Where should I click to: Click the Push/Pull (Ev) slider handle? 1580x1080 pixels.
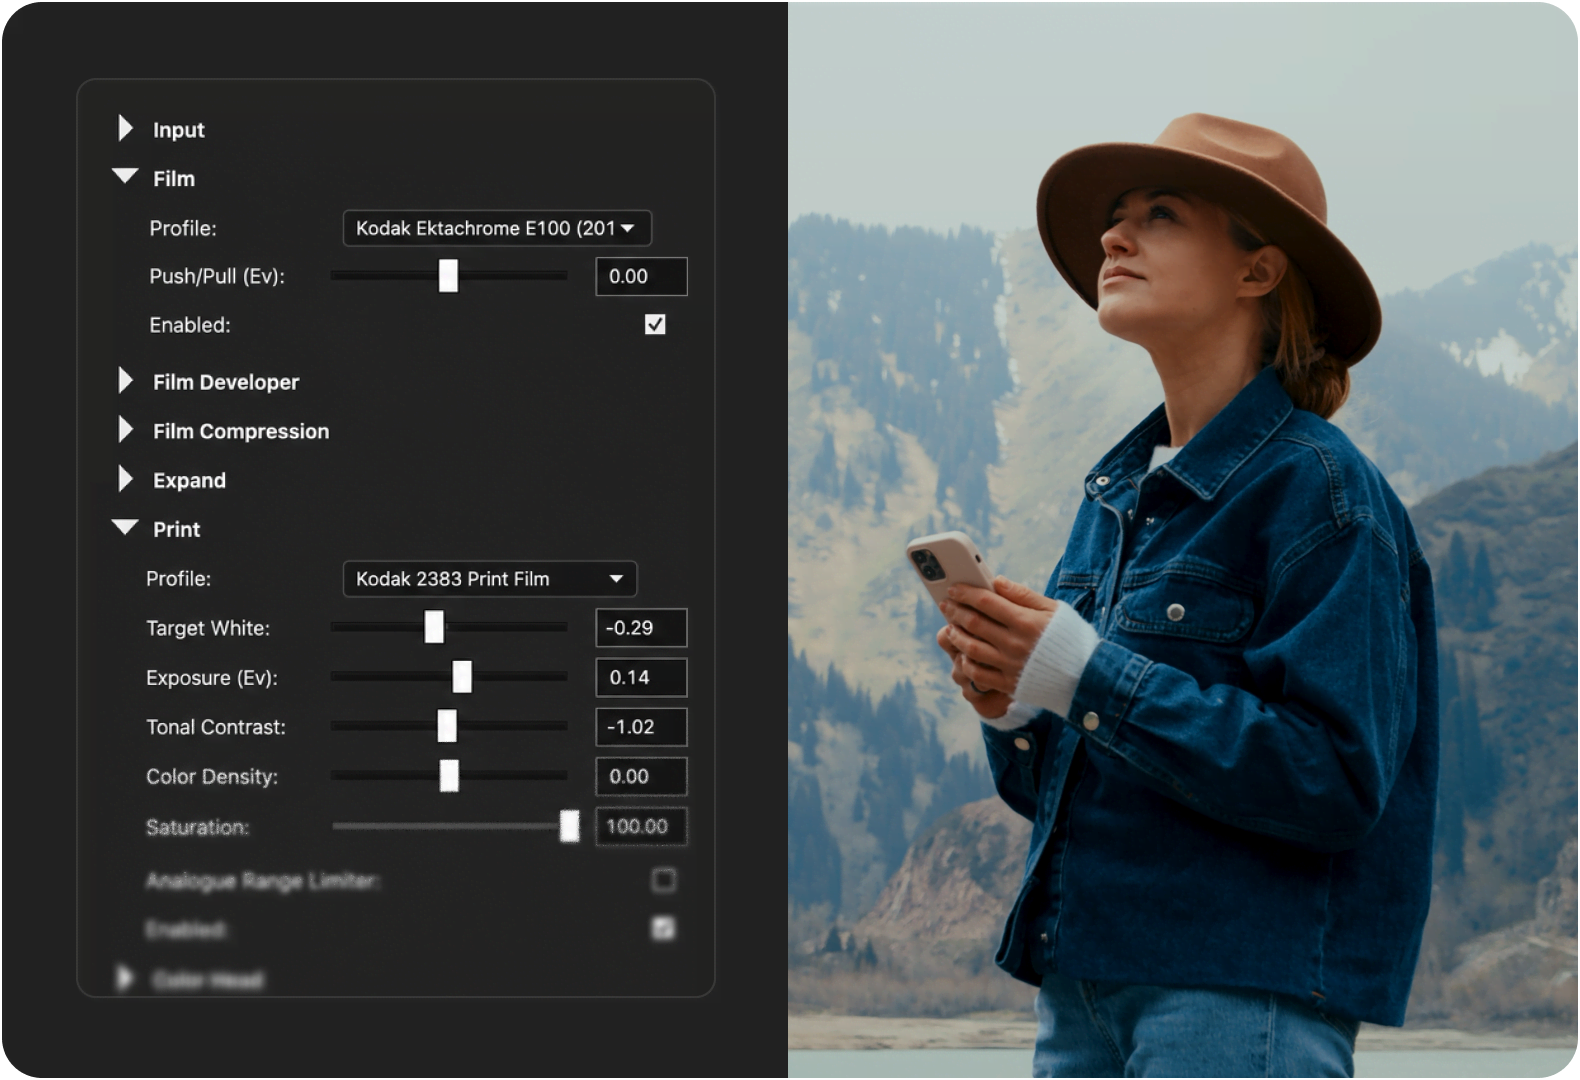[448, 276]
